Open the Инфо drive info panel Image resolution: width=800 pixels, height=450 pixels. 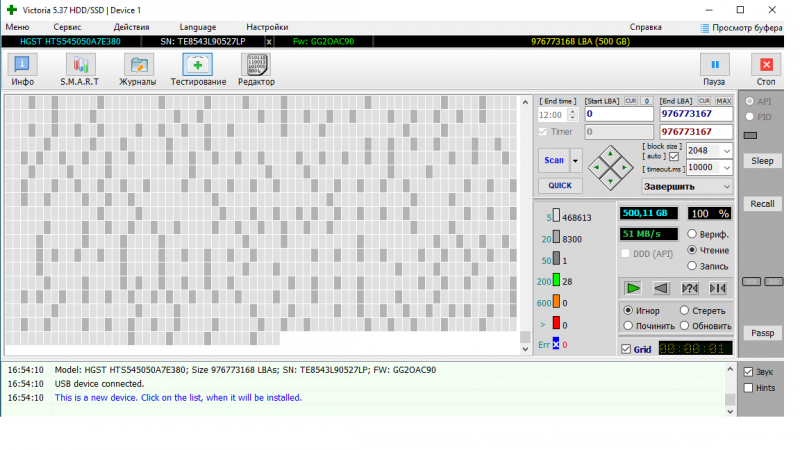(x=22, y=69)
